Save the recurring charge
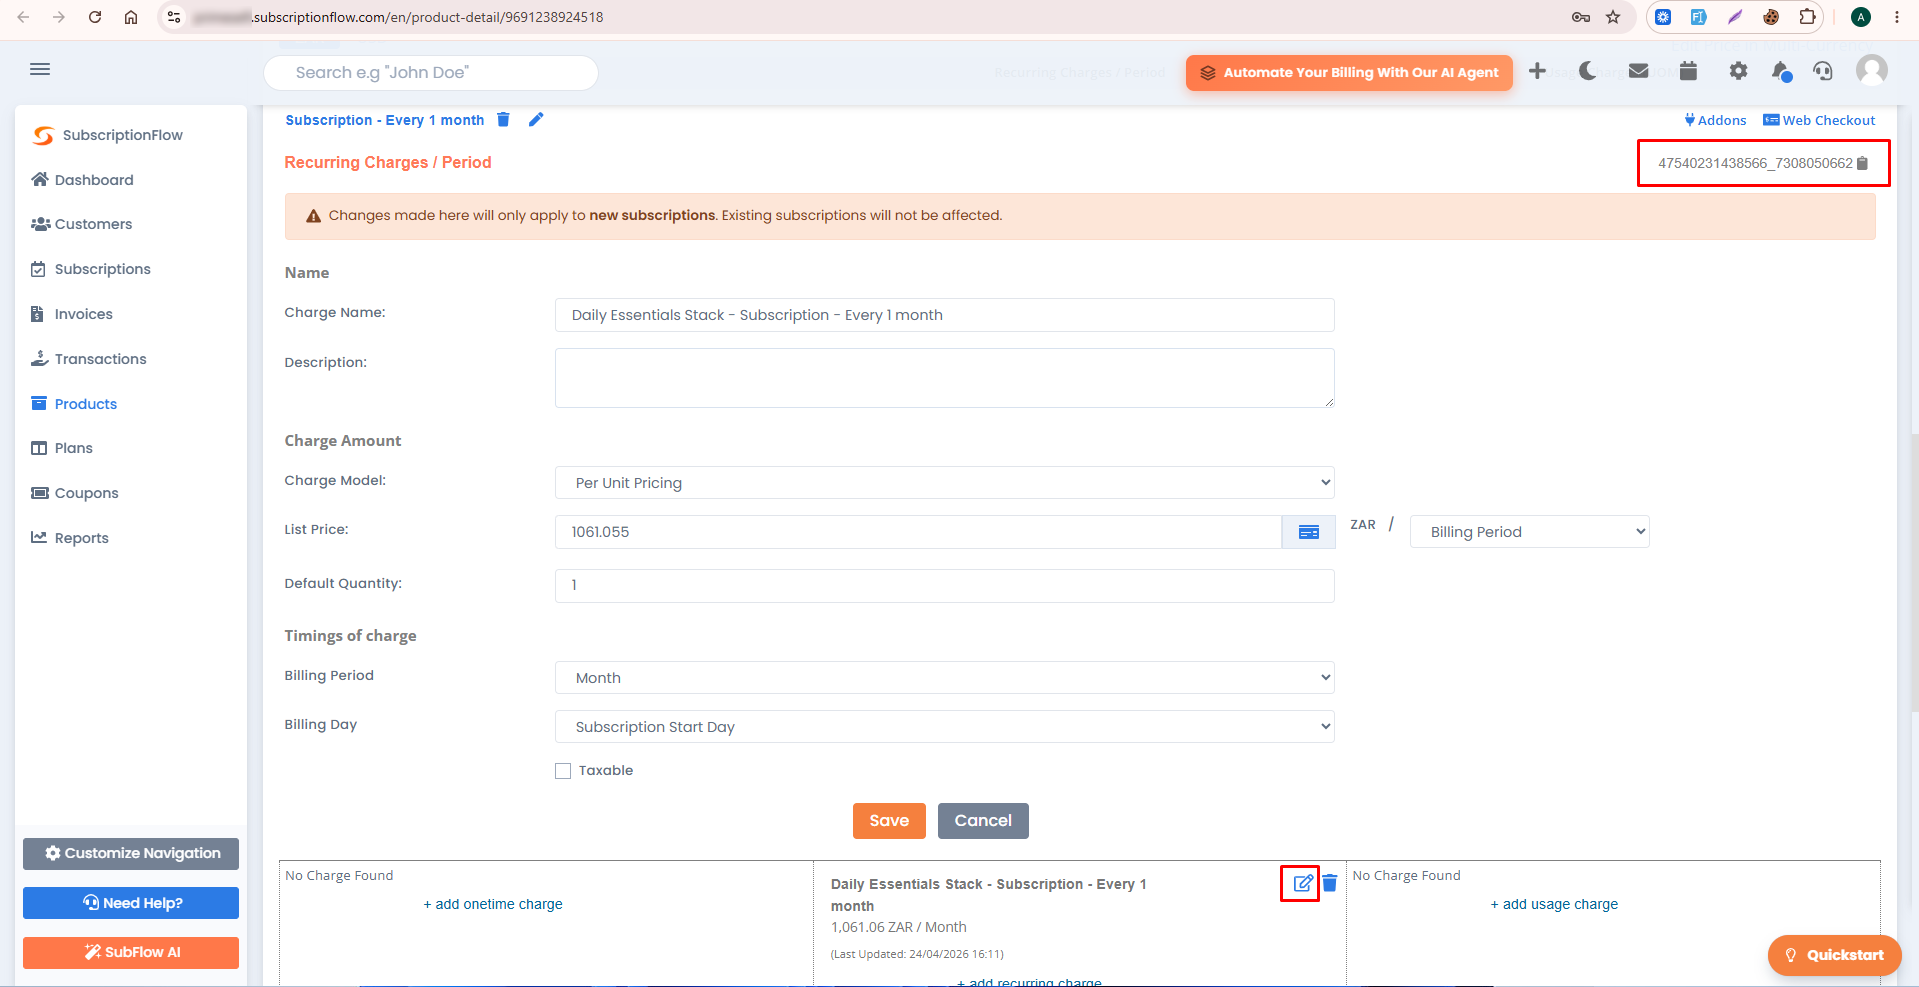Image resolution: width=1919 pixels, height=987 pixels. pyautogui.click(x=889, y=821)
